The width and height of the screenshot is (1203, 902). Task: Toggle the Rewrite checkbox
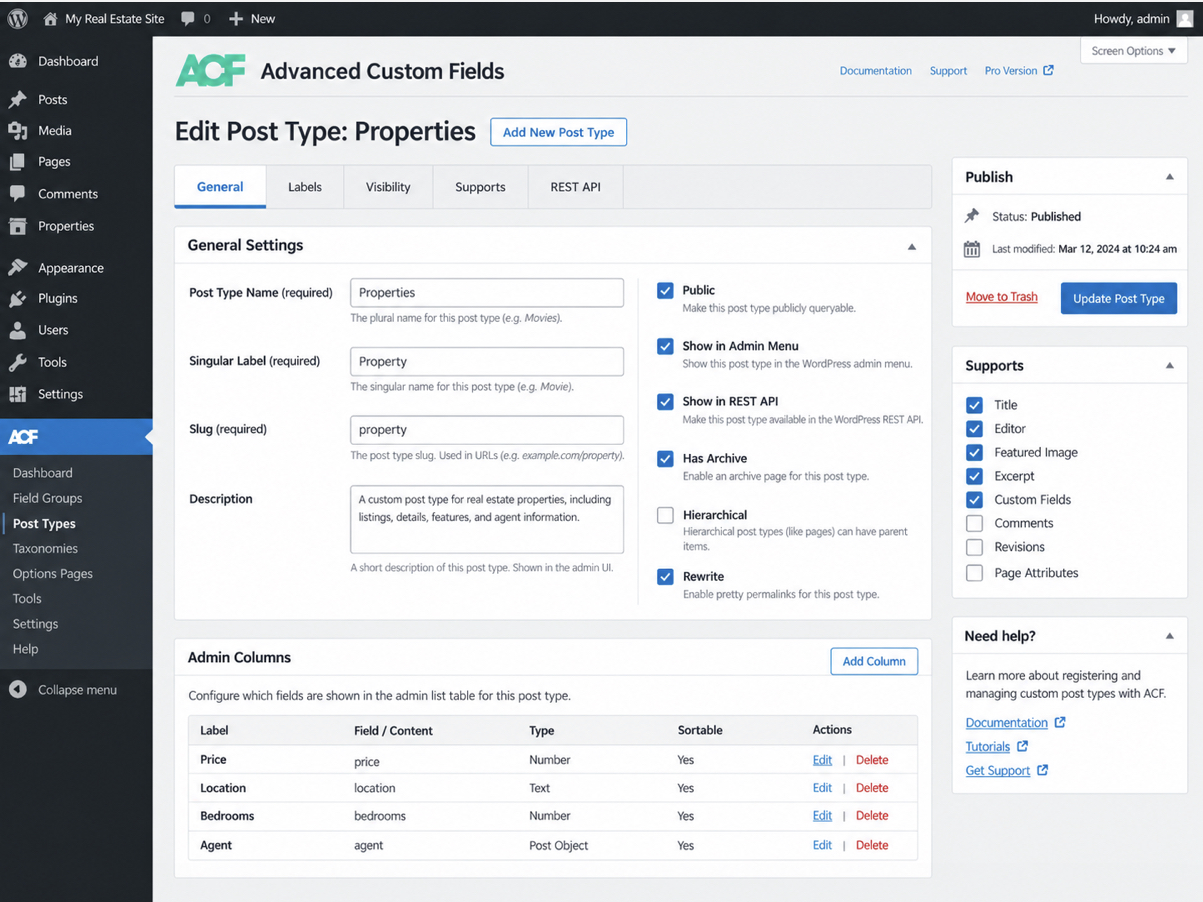click(665, 576)
